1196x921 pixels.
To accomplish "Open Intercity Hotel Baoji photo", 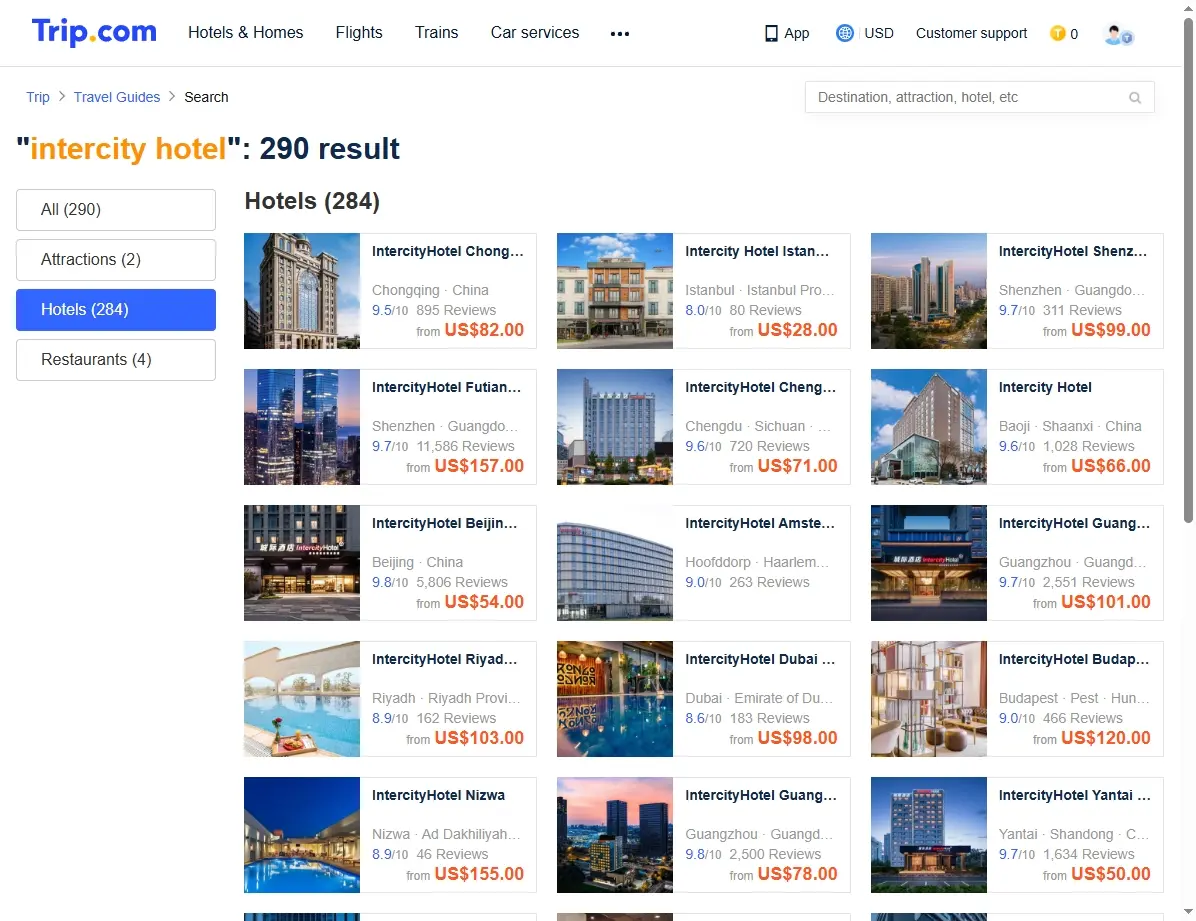I will click(x=929, y=427).
